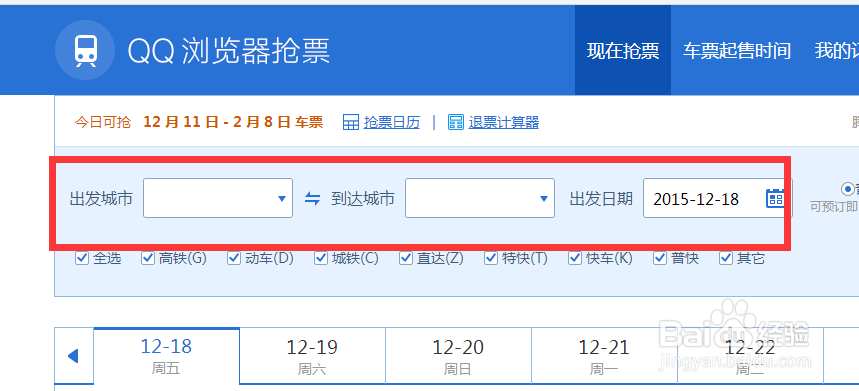Select the radio button beside the date field
The height and width of the screenshot is (391, 859).
pos(848,189)
